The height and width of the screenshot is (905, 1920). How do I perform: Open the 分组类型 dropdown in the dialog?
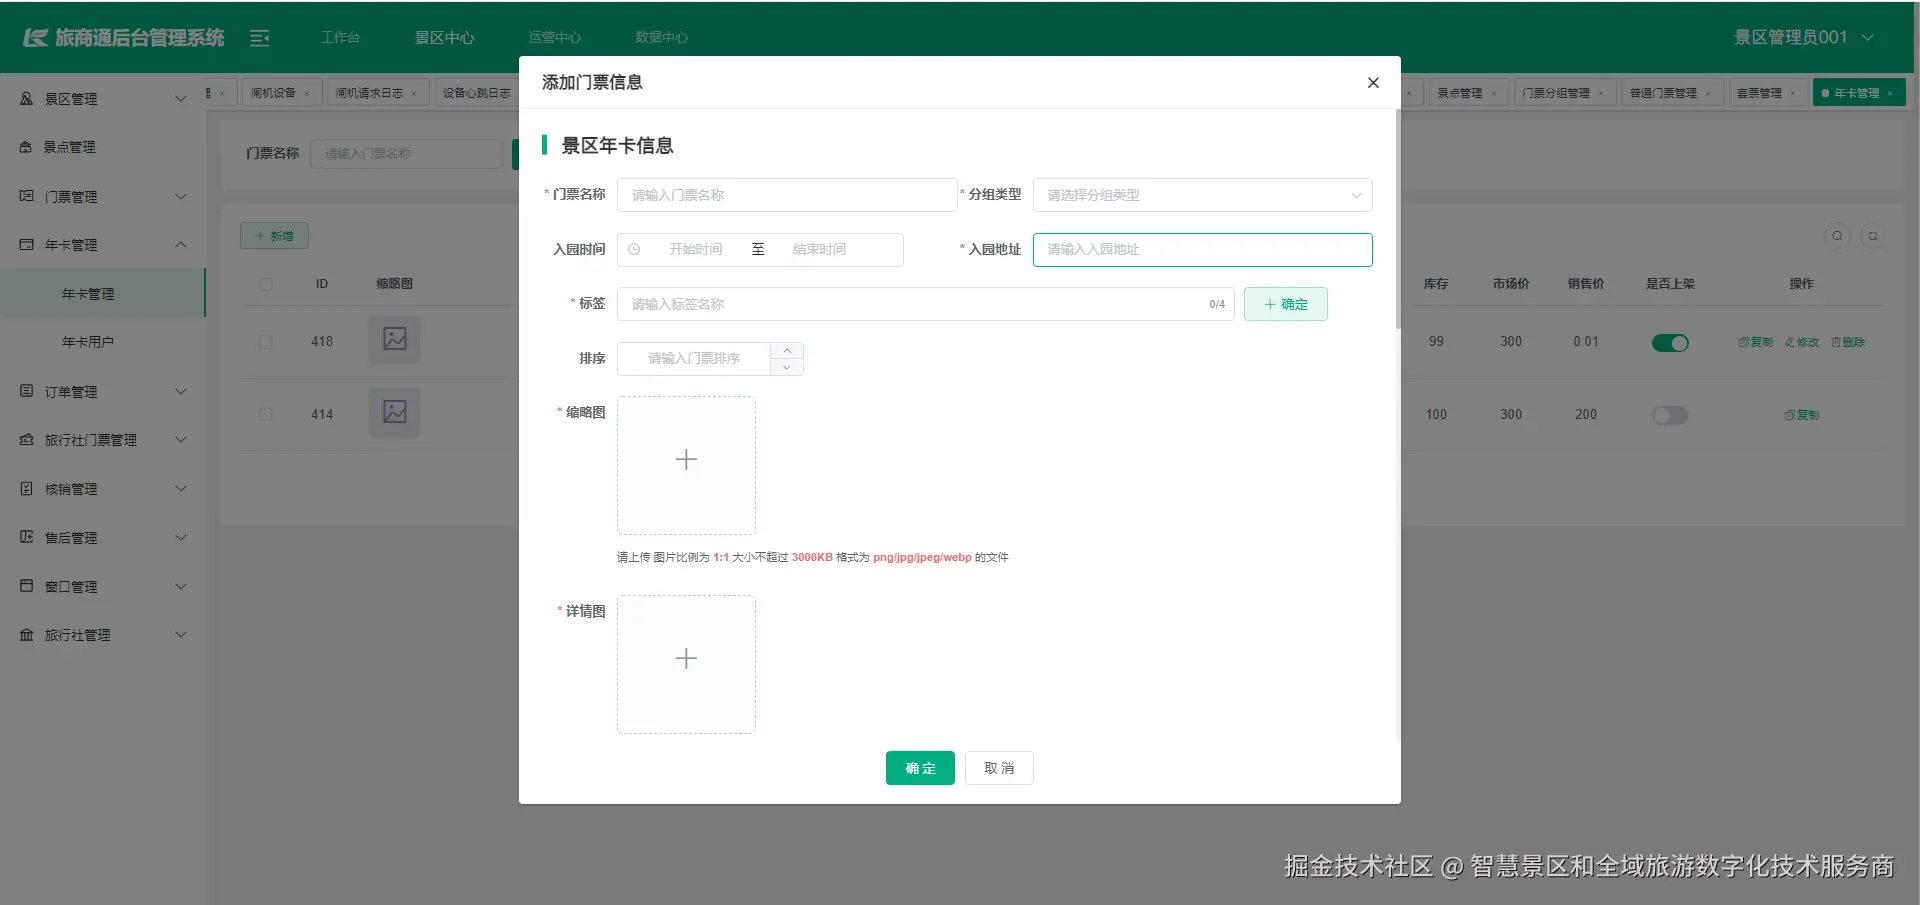point(1202,195)
